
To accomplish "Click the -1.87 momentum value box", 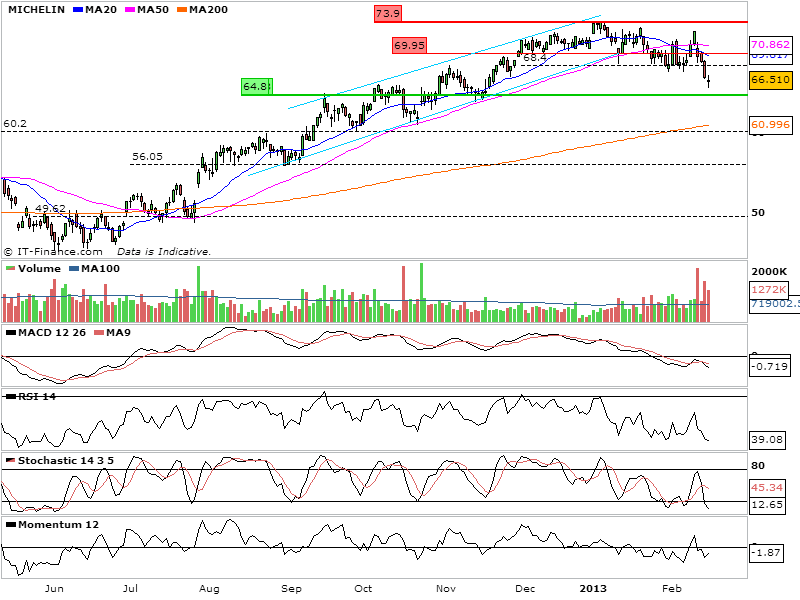I will 766,553.
